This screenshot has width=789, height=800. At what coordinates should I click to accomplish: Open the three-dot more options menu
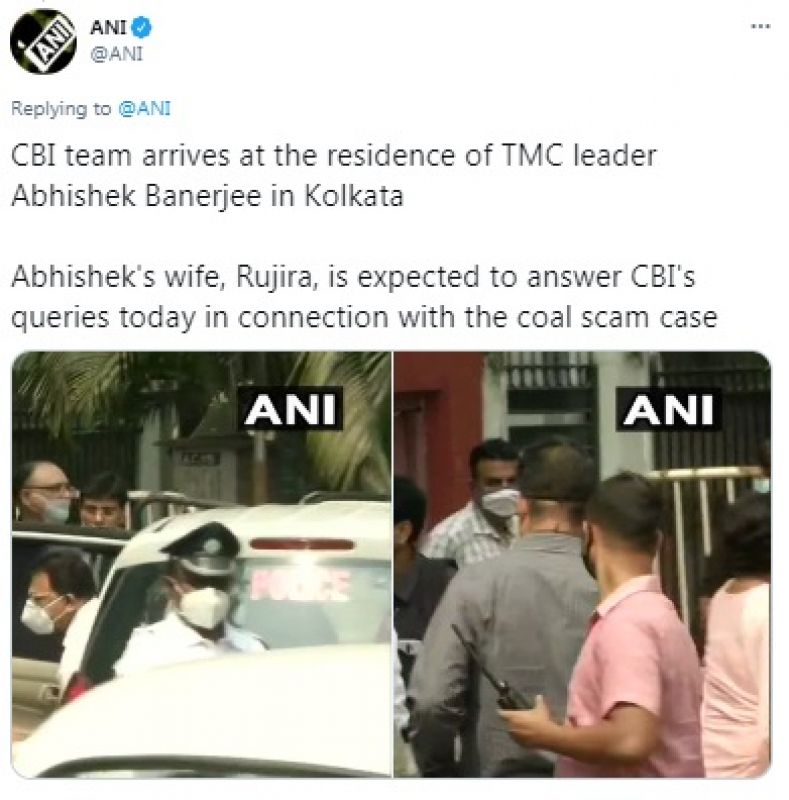(760, 26)
